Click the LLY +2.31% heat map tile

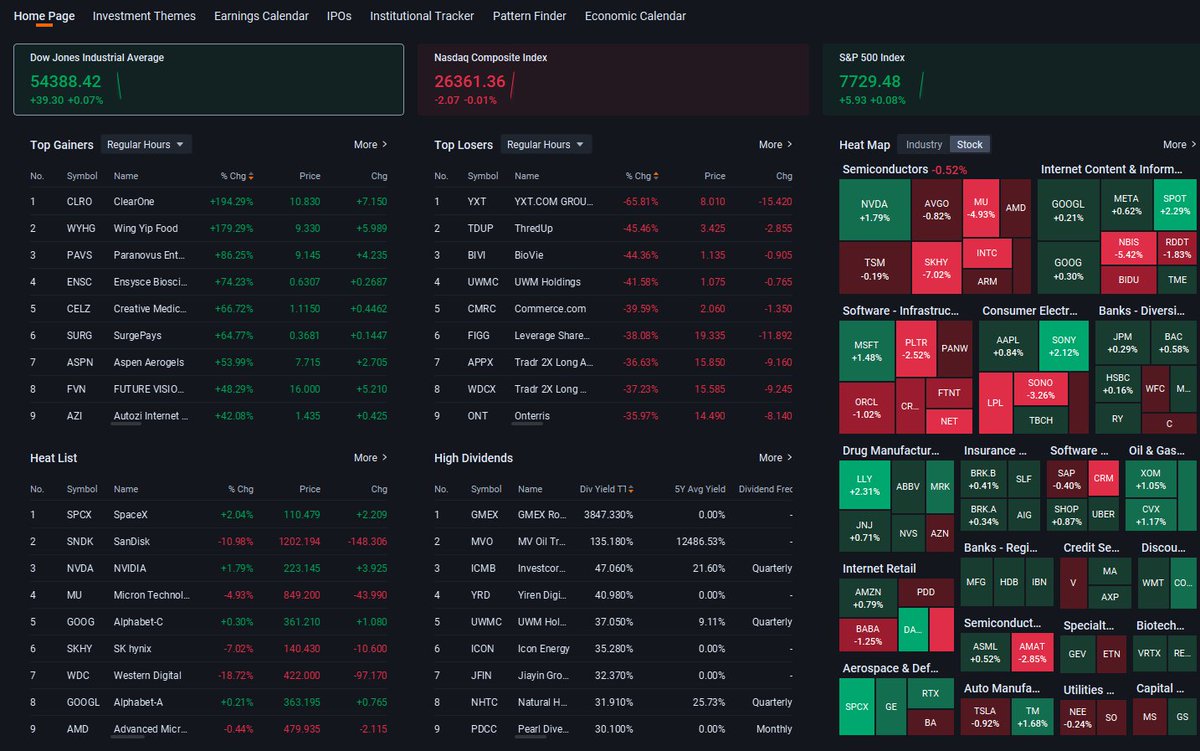tap(864, 485)
